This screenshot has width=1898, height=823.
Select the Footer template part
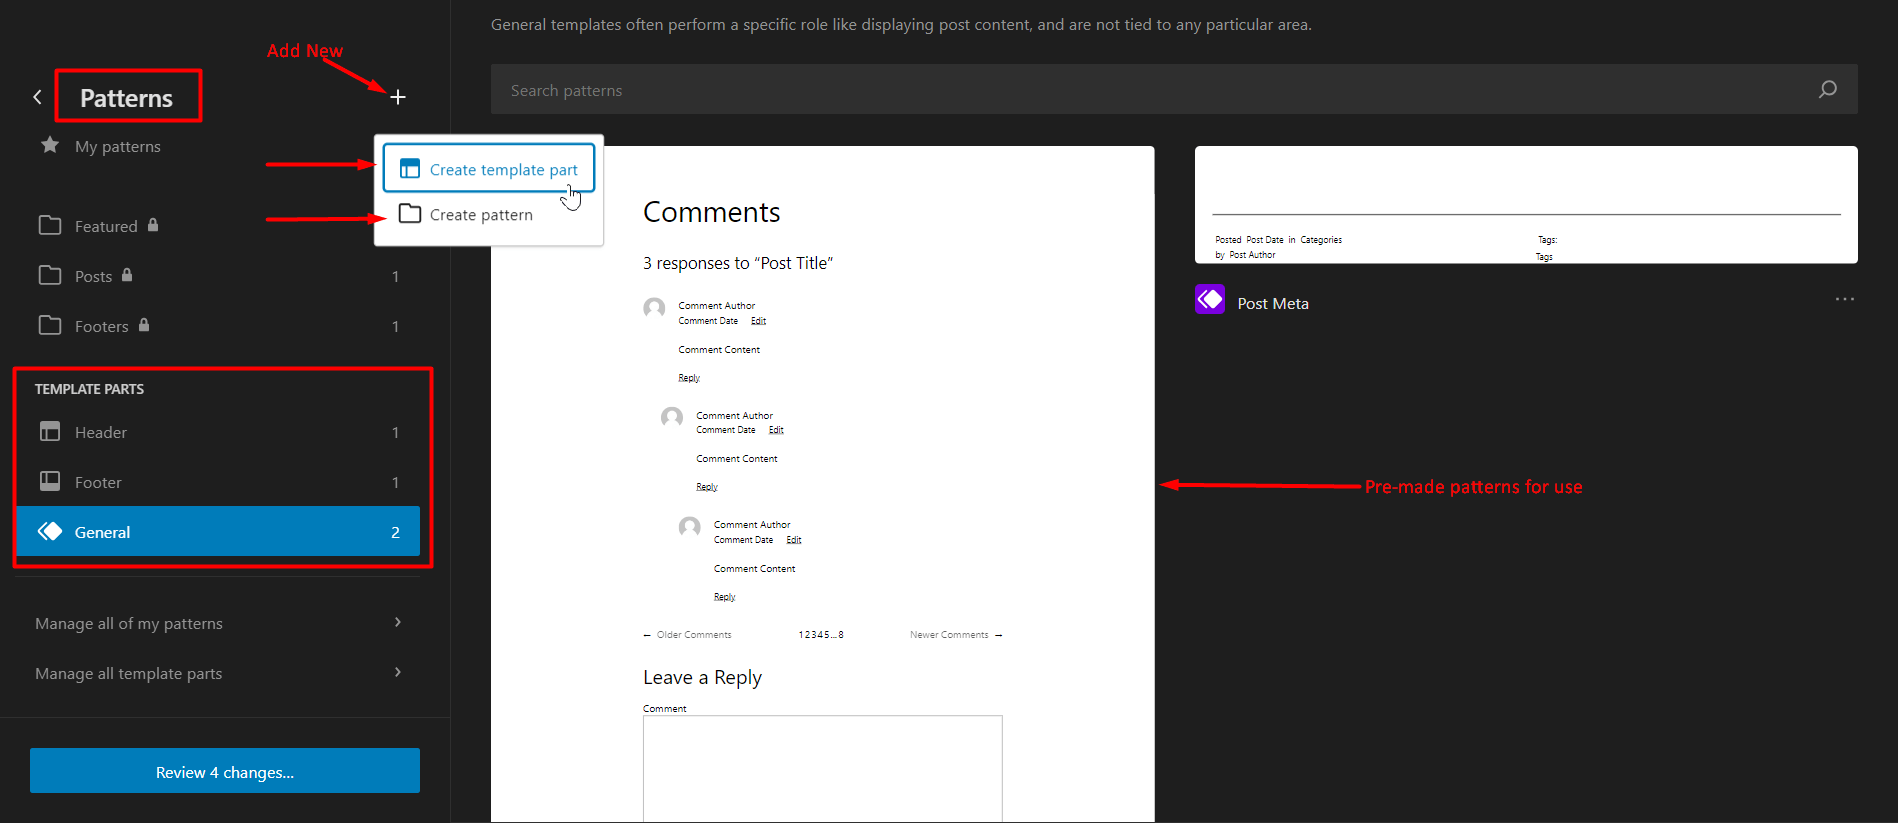point(218,482)
